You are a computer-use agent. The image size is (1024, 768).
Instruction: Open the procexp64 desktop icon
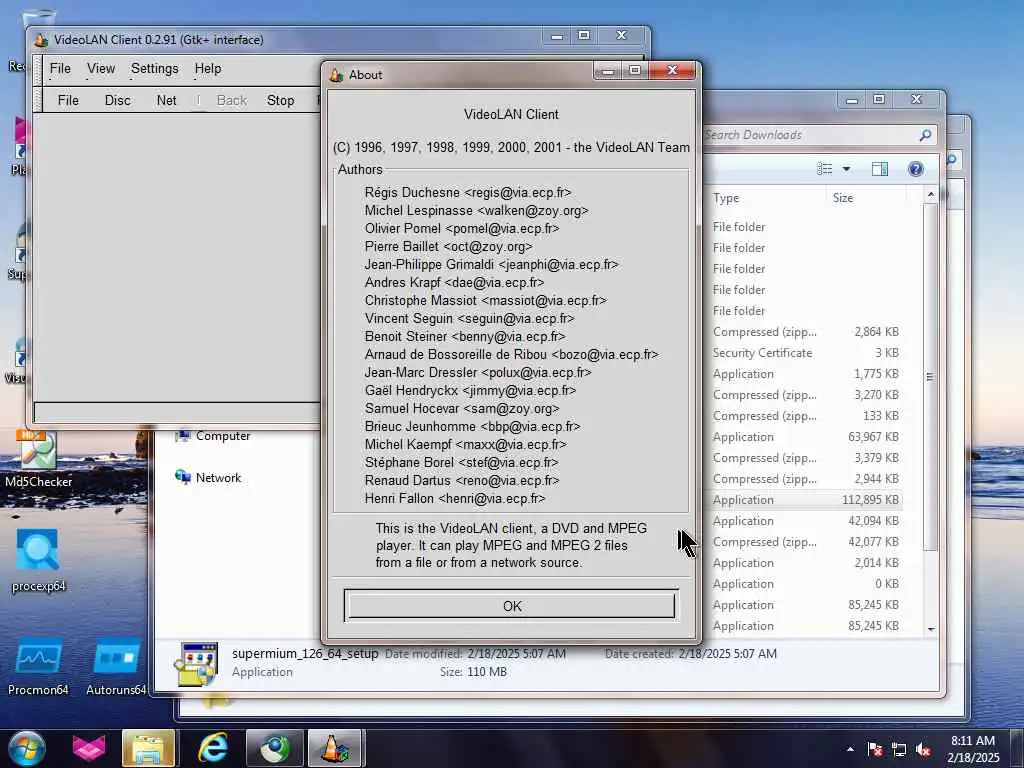pyautogui.click(x=39, y=560)
